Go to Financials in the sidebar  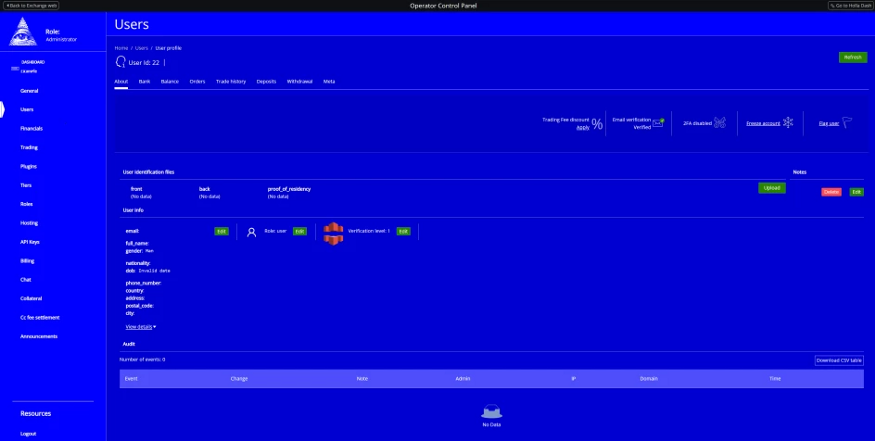coord(32,129)
